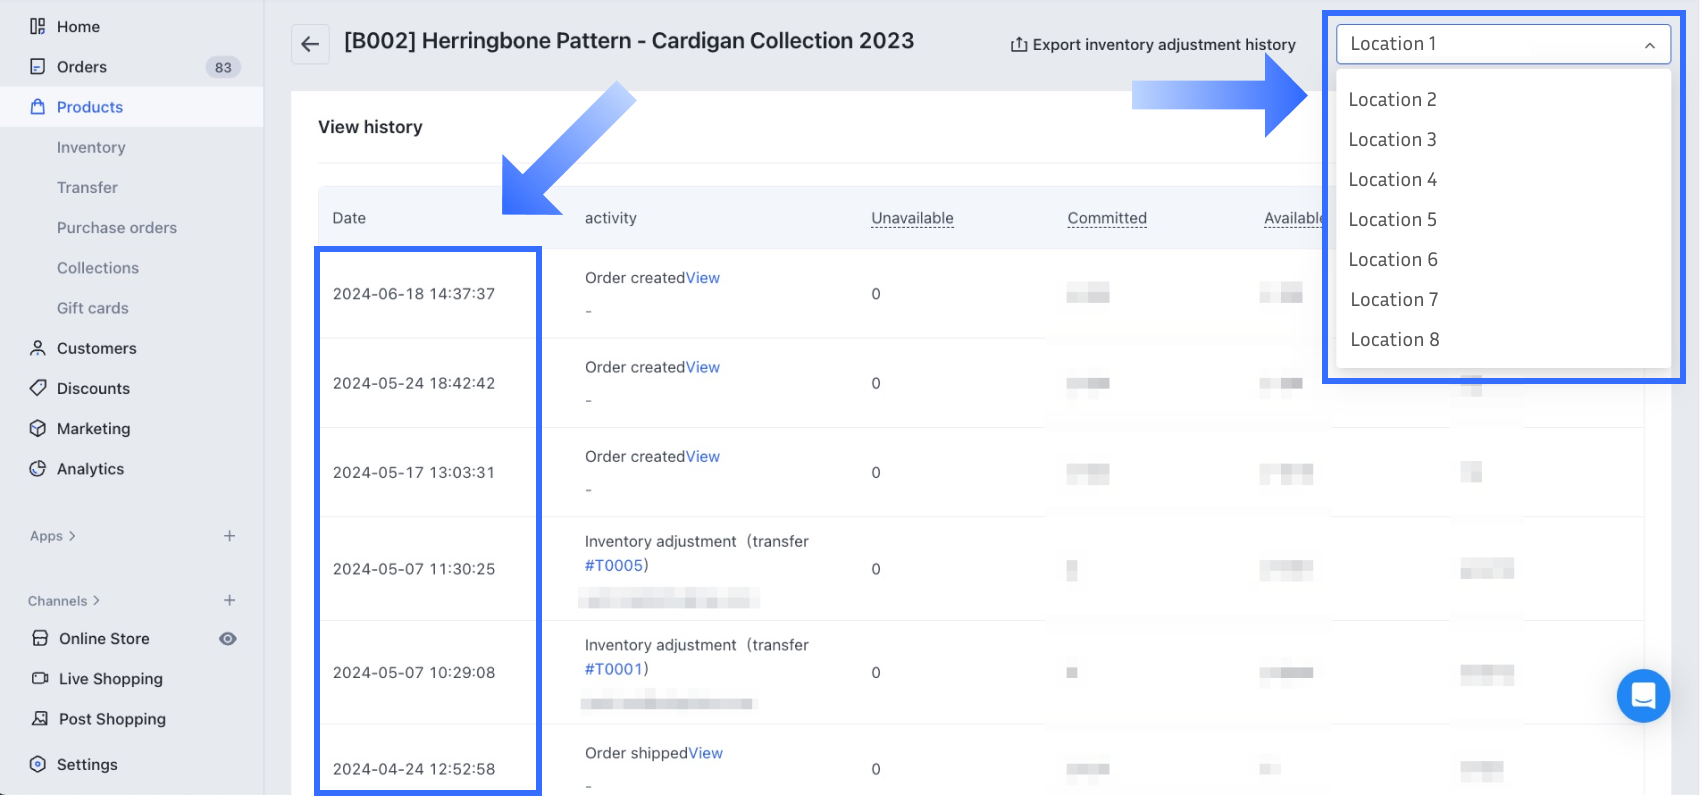
Task: Open the chat support bubble icon
Action: [1643, 695]
